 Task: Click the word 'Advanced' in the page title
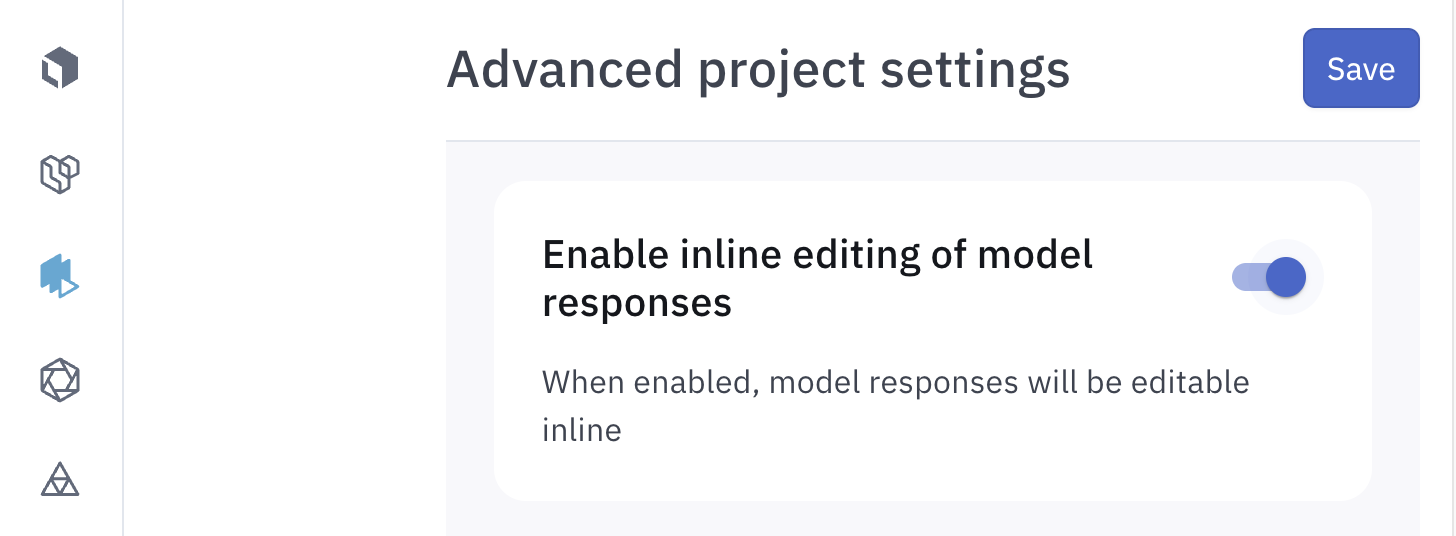(564, 70)
